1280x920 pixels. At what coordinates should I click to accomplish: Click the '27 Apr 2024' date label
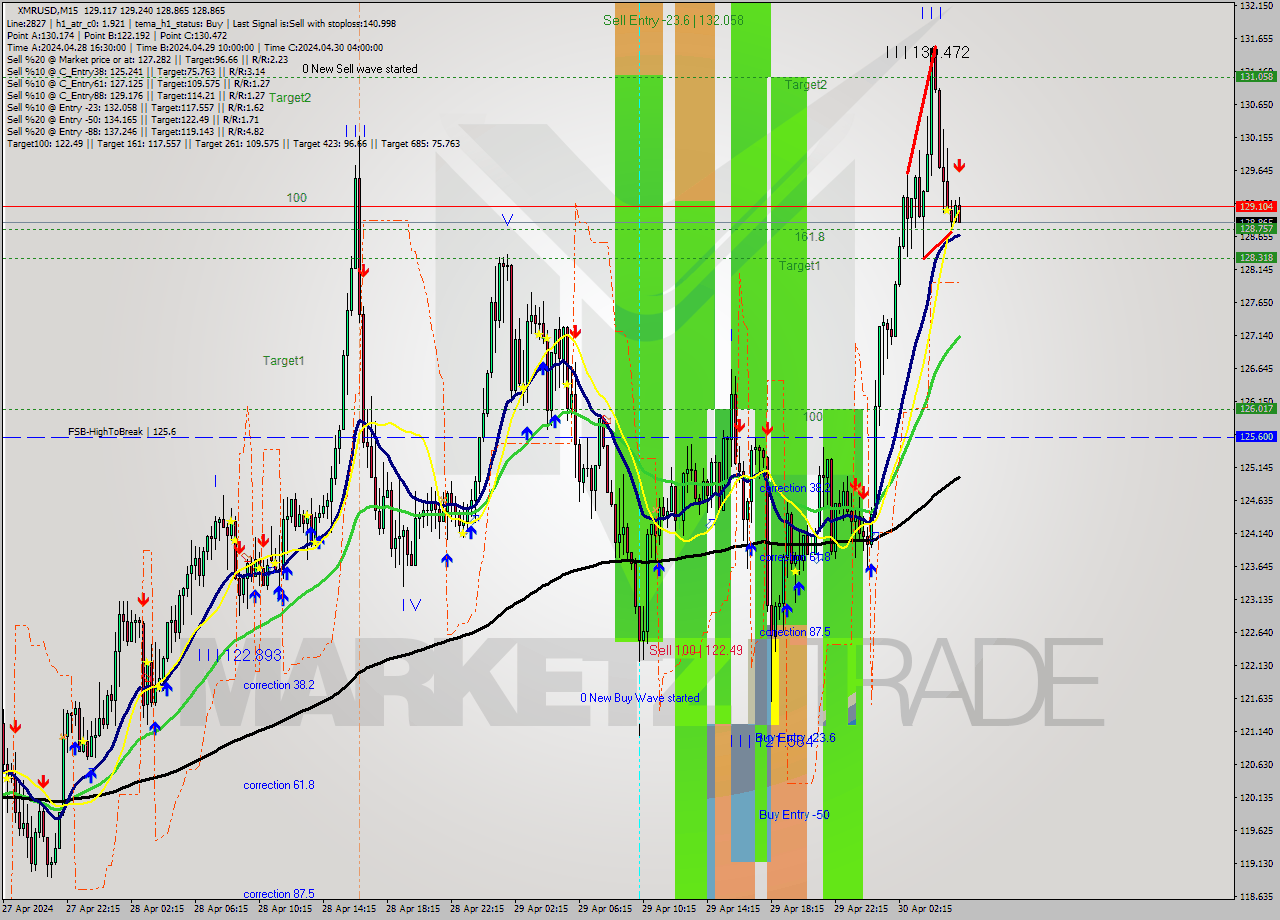pyautogui.click(x=27, y=910)
